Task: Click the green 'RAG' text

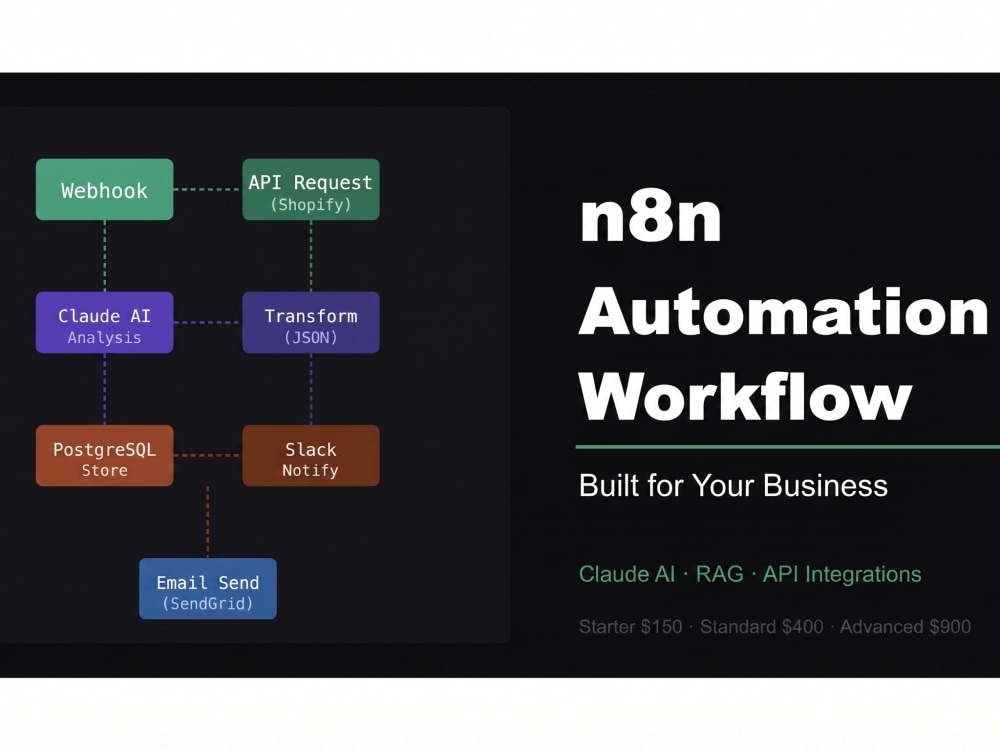Action: (719, 574)
